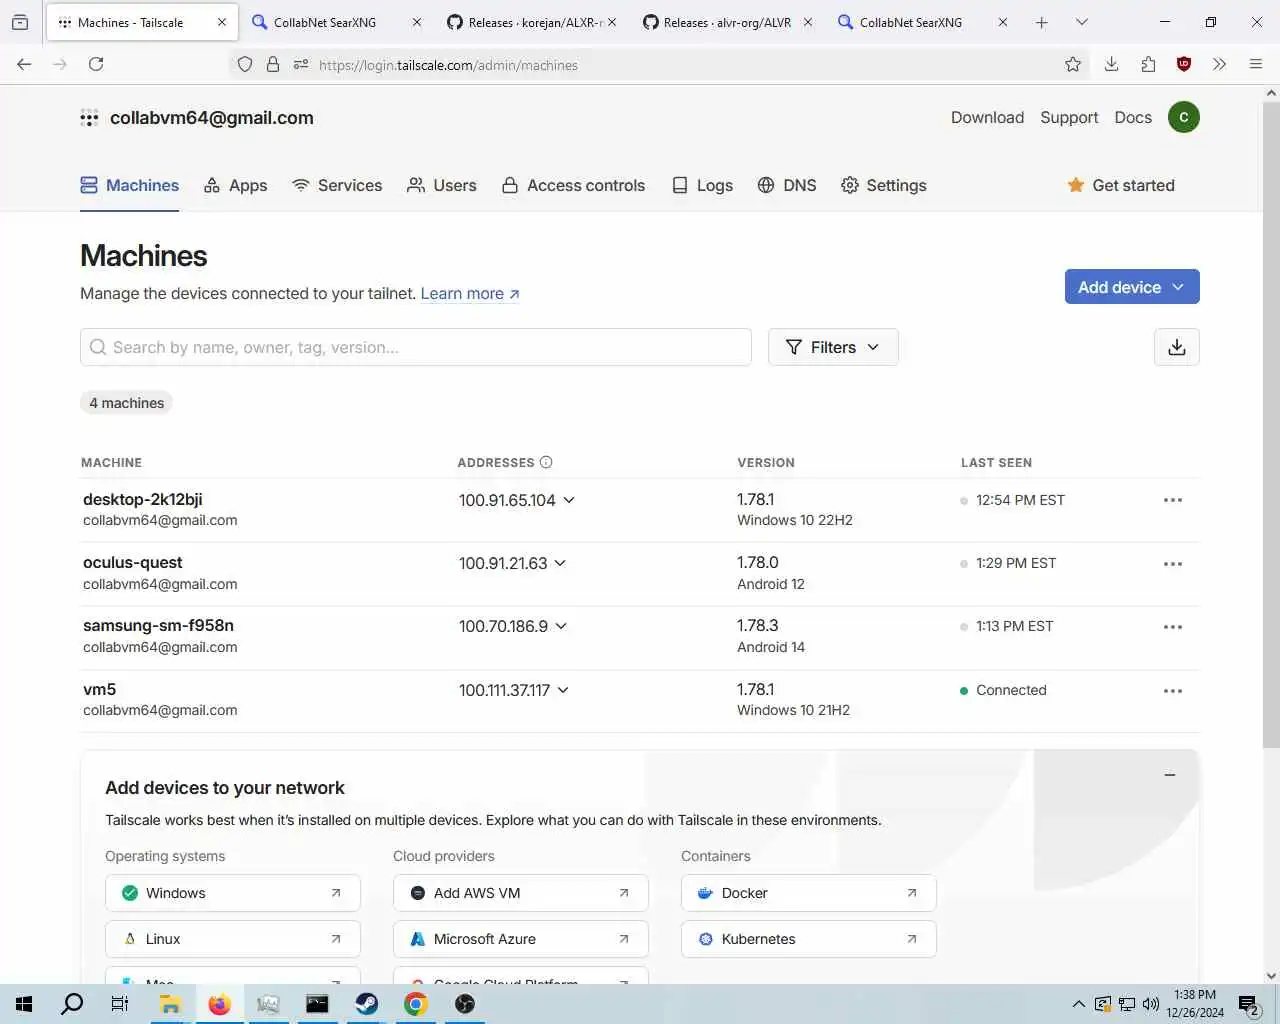Image resolution: width=1280 pixels, height=1024 pixels.
Task: Open Firefox extensions puzzle icon
Action: [x=1148, y=64]
